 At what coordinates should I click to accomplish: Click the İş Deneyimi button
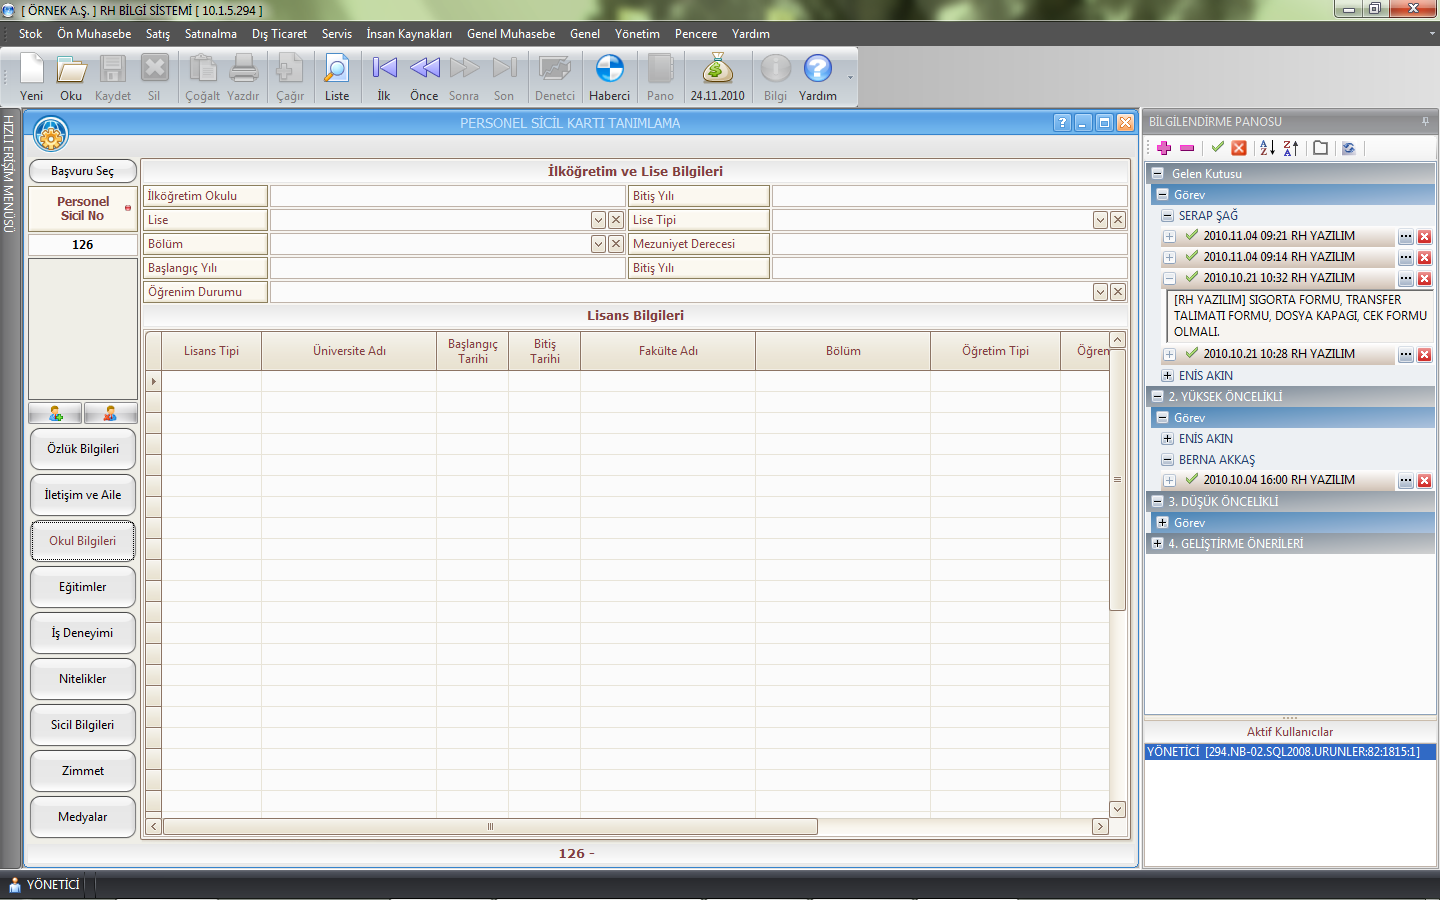83,633
